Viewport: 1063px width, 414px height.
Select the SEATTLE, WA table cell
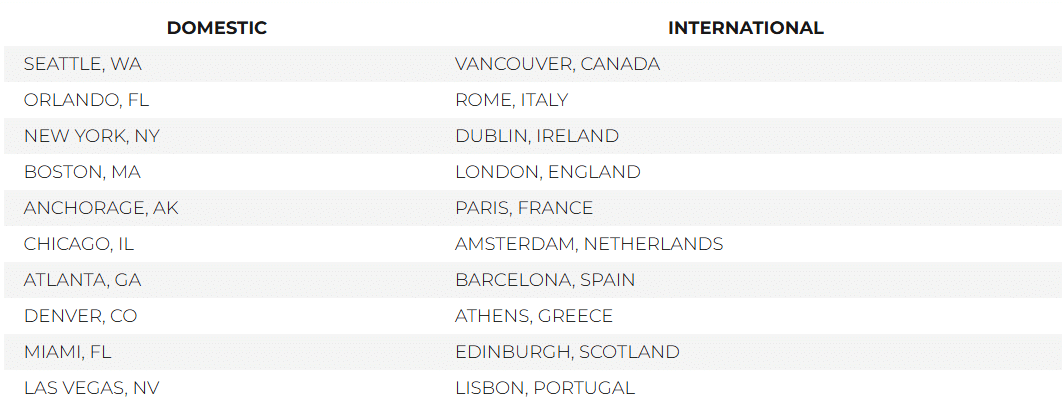pyautogui.click(x=83, y=64)
